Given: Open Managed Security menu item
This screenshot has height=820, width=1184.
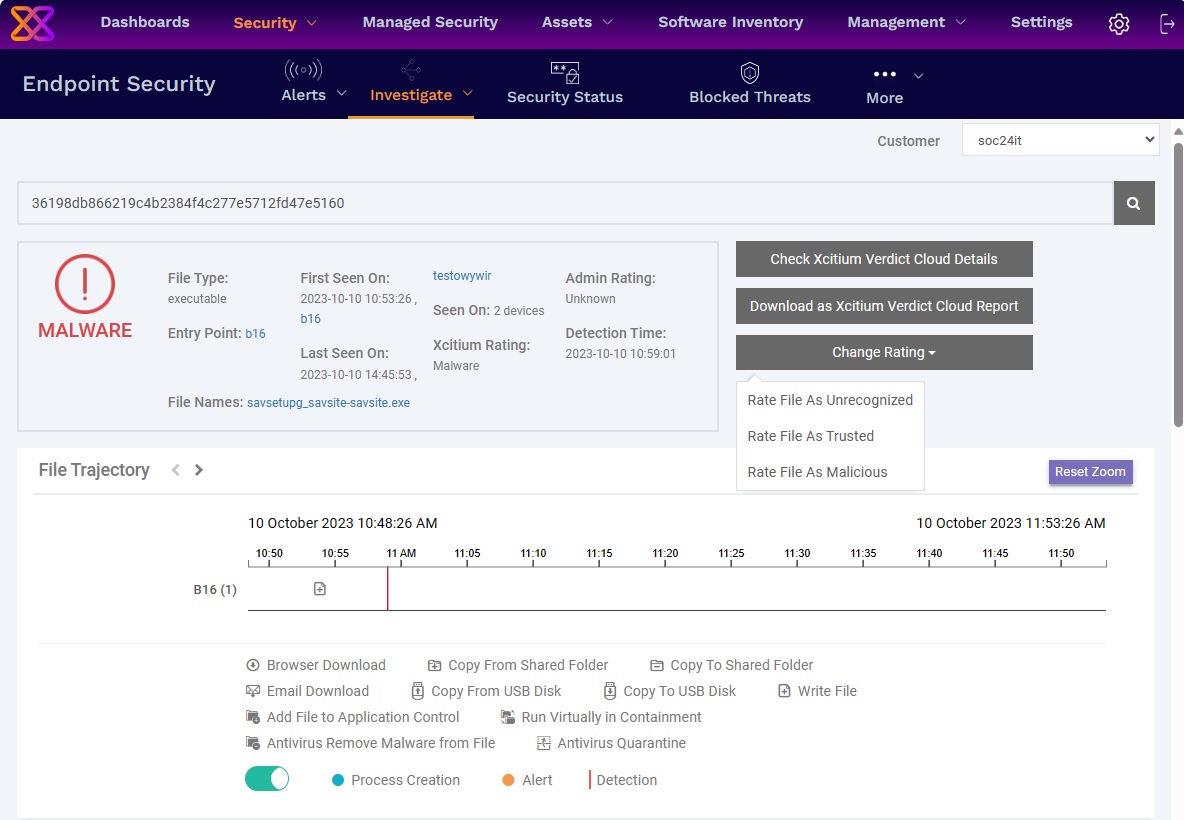Looking at the screenshot, I should [430, 23].
